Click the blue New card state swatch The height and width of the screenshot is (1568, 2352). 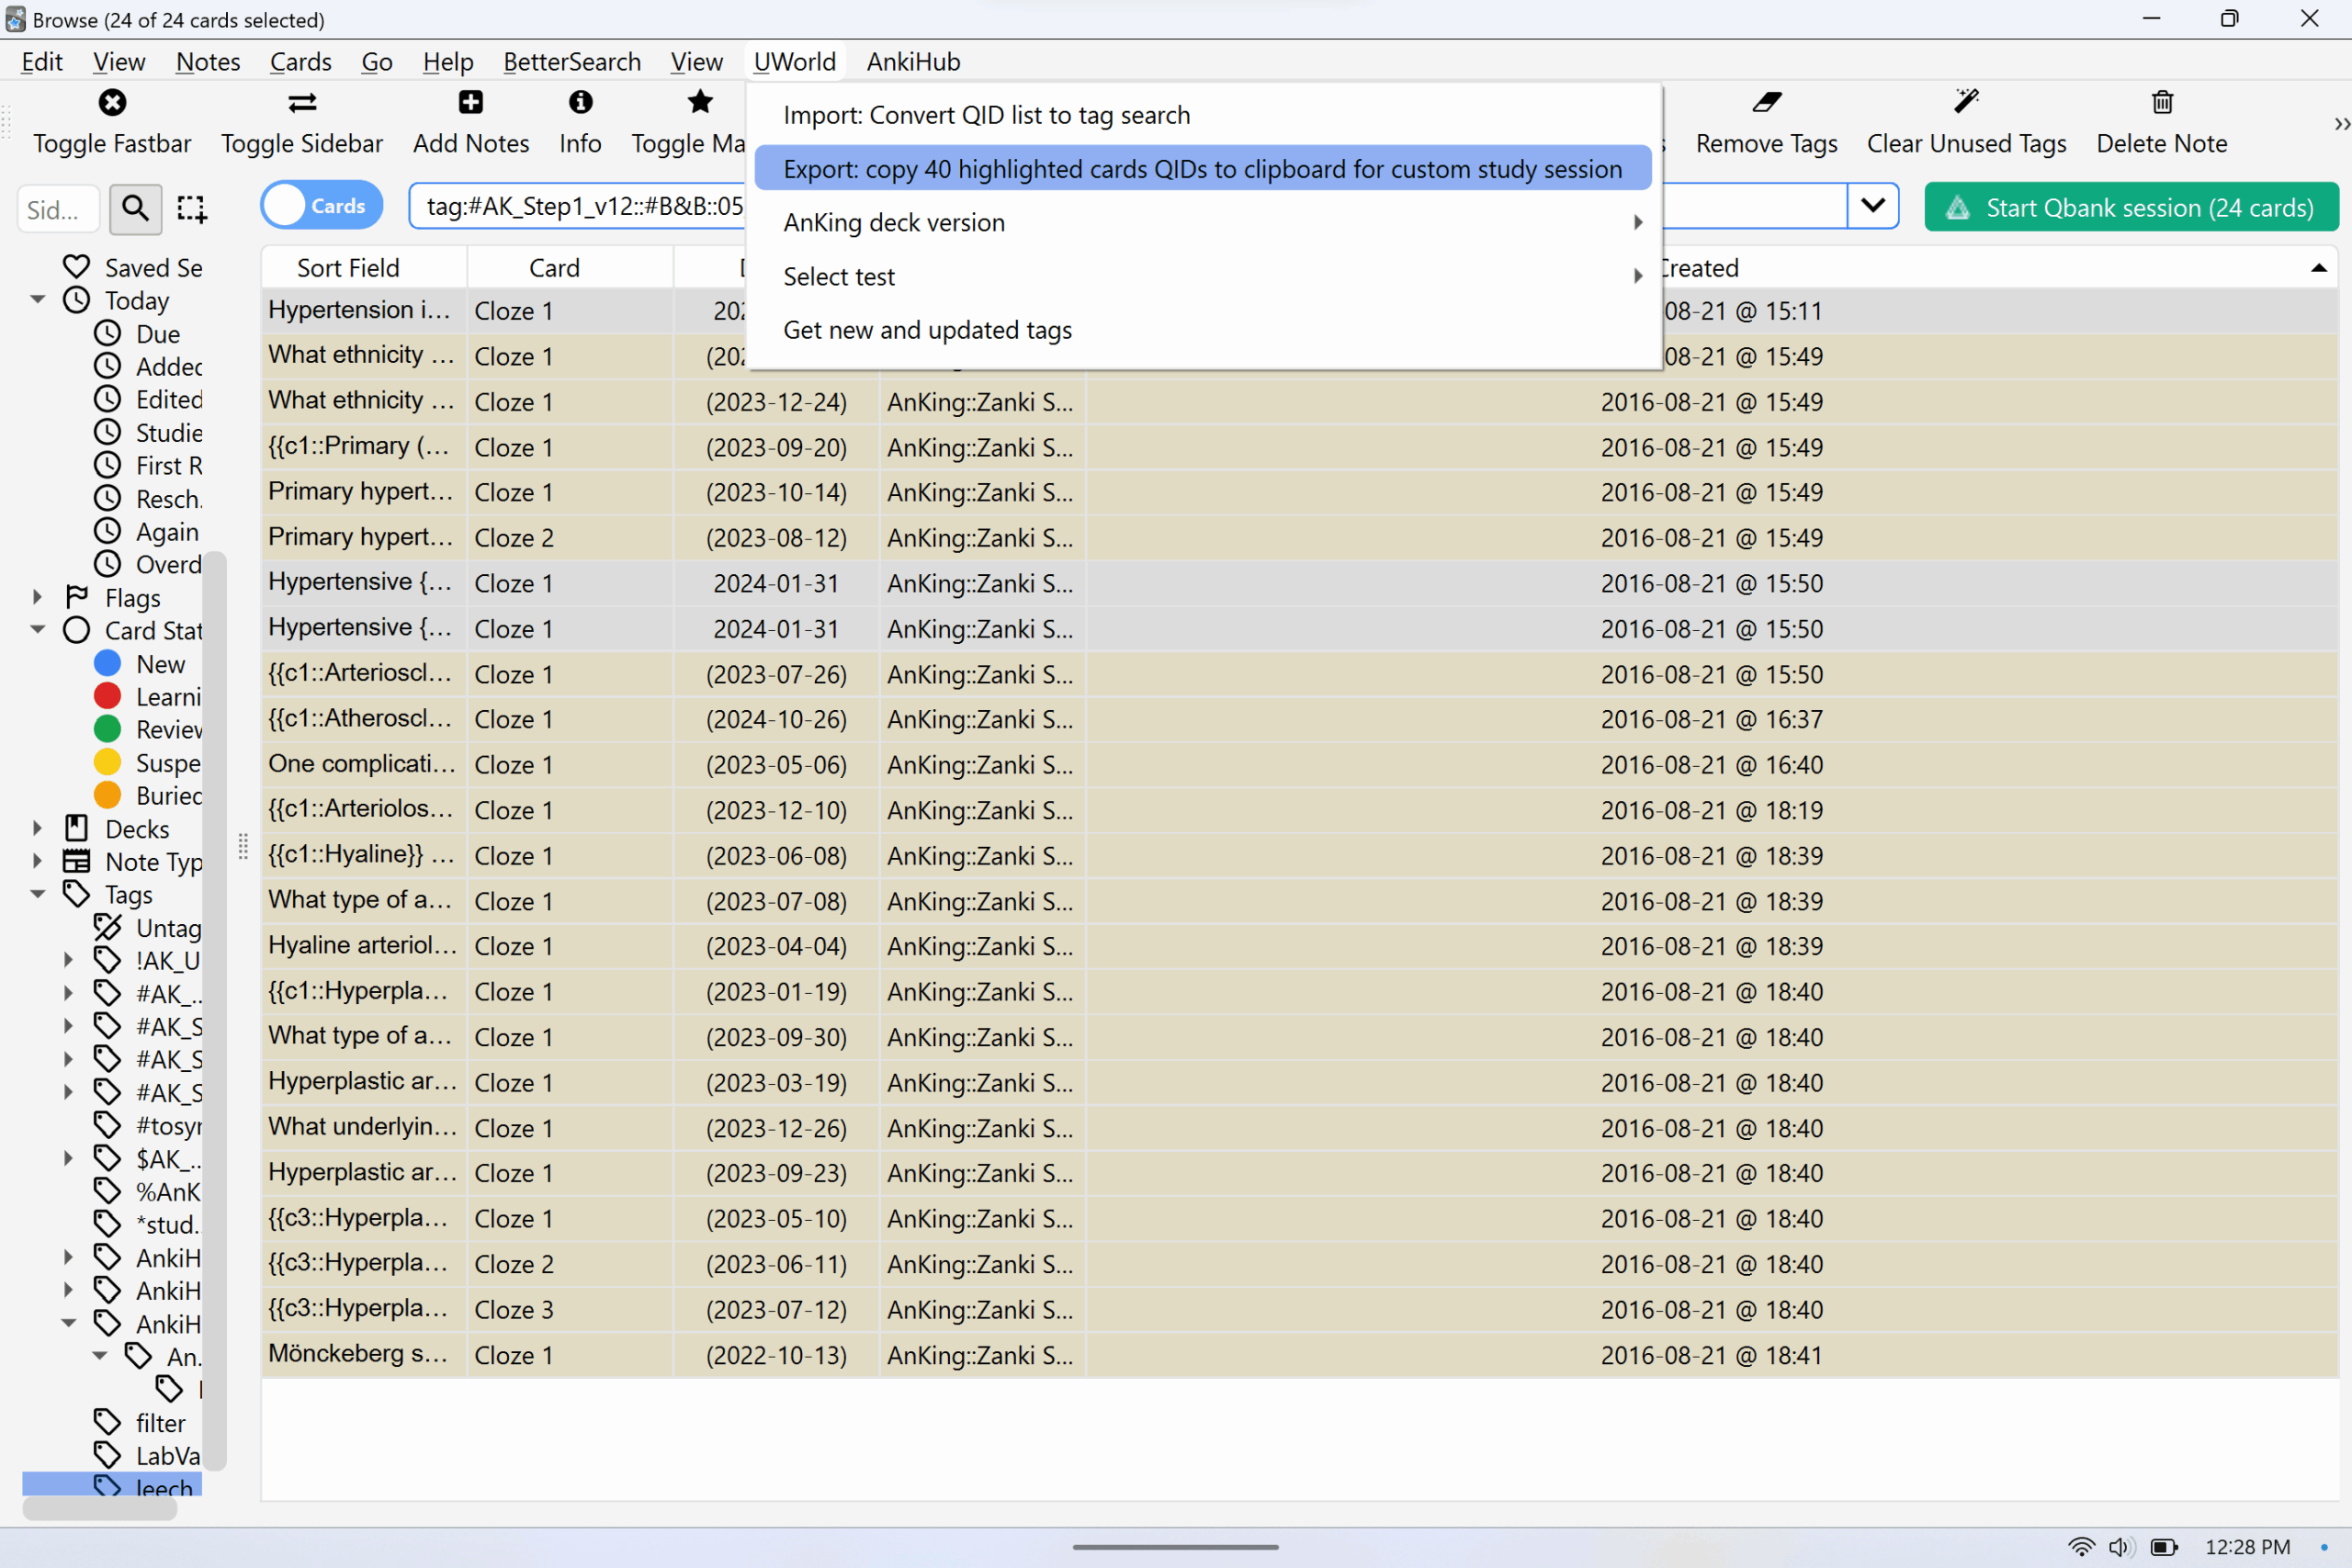point(107,664)
